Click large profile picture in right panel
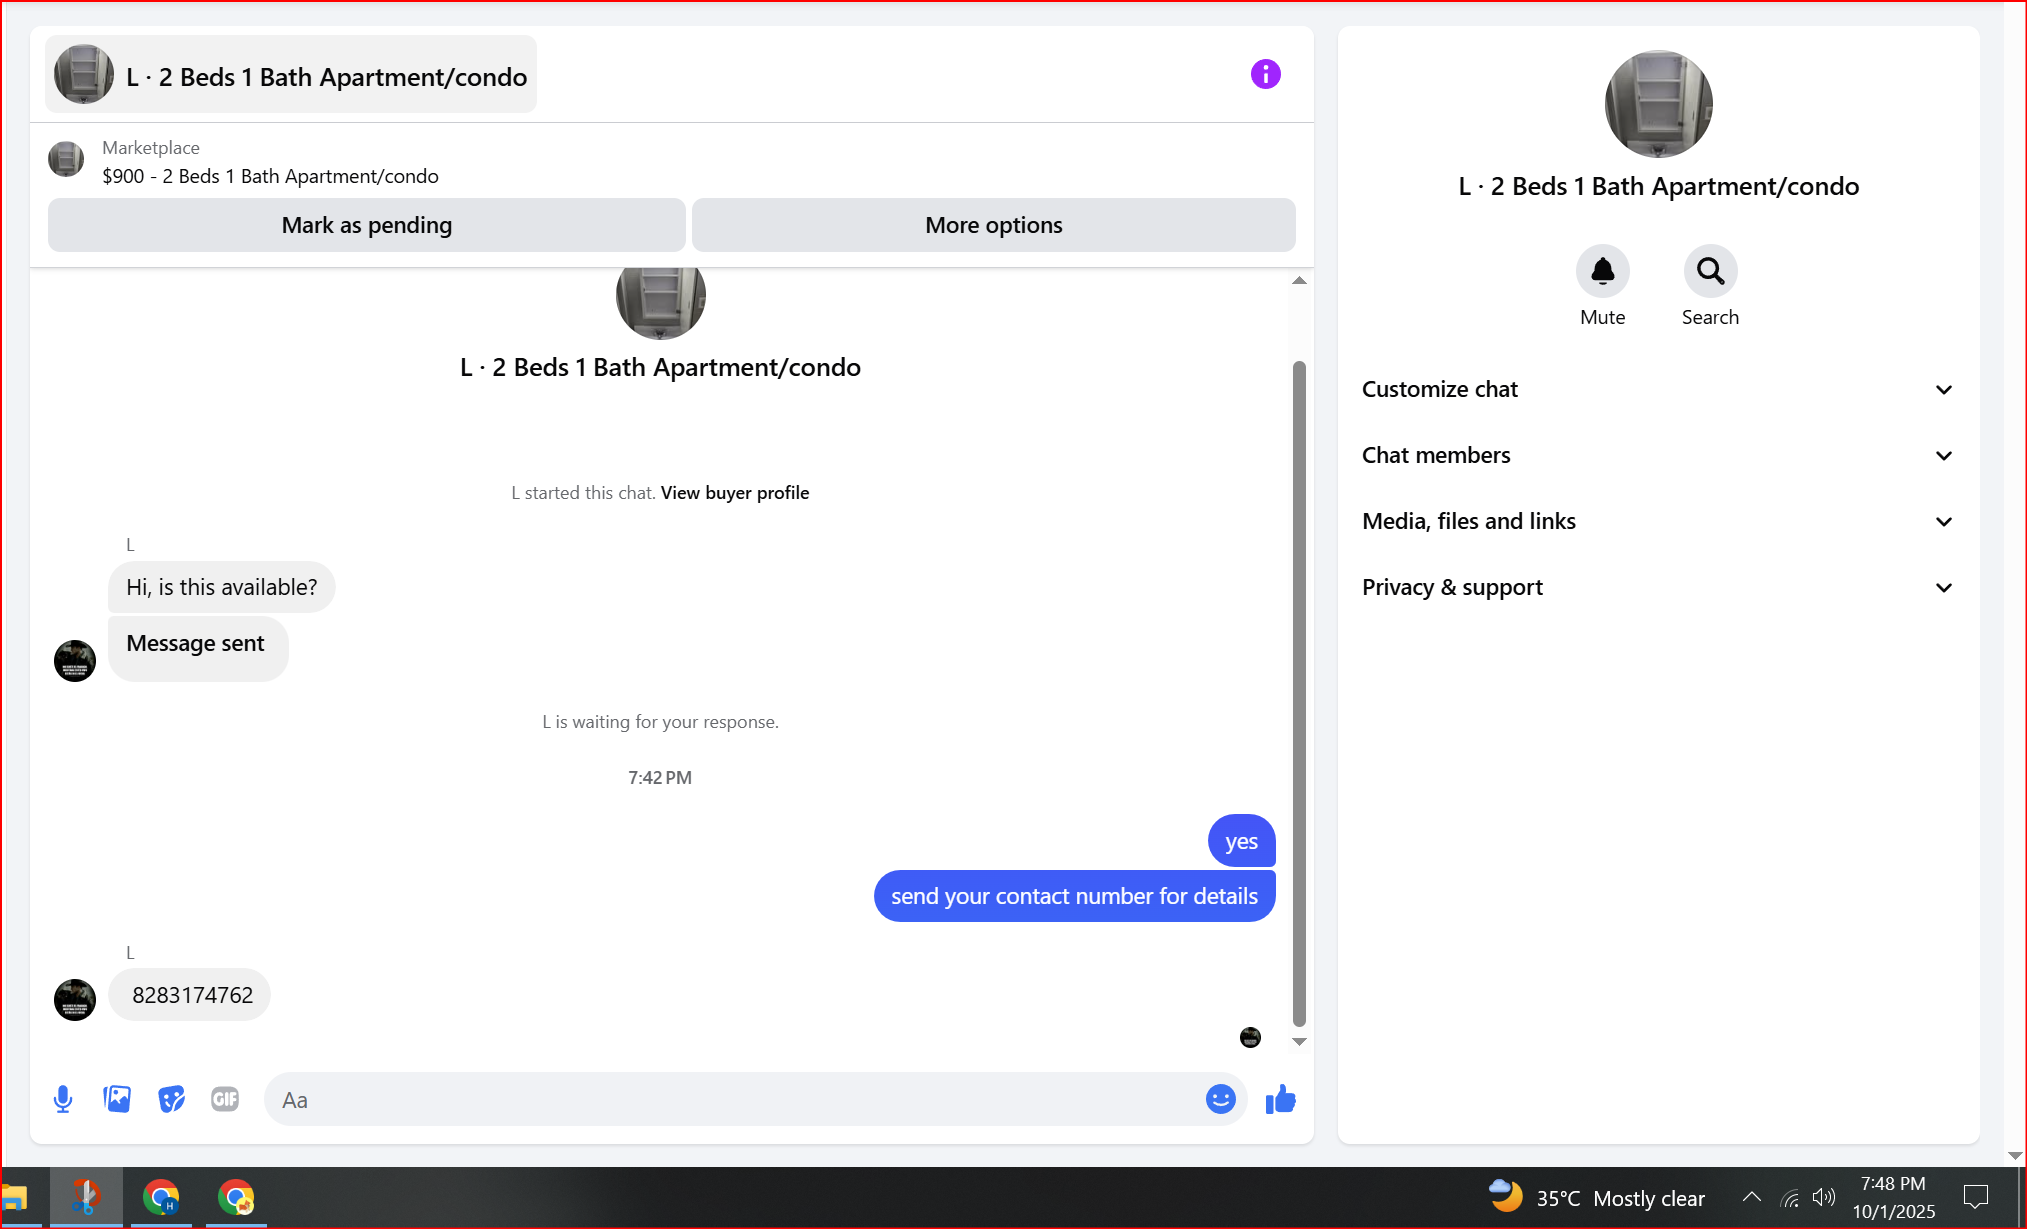The width and height of the screenshot is (2027, 1229). coord(1658,104)
